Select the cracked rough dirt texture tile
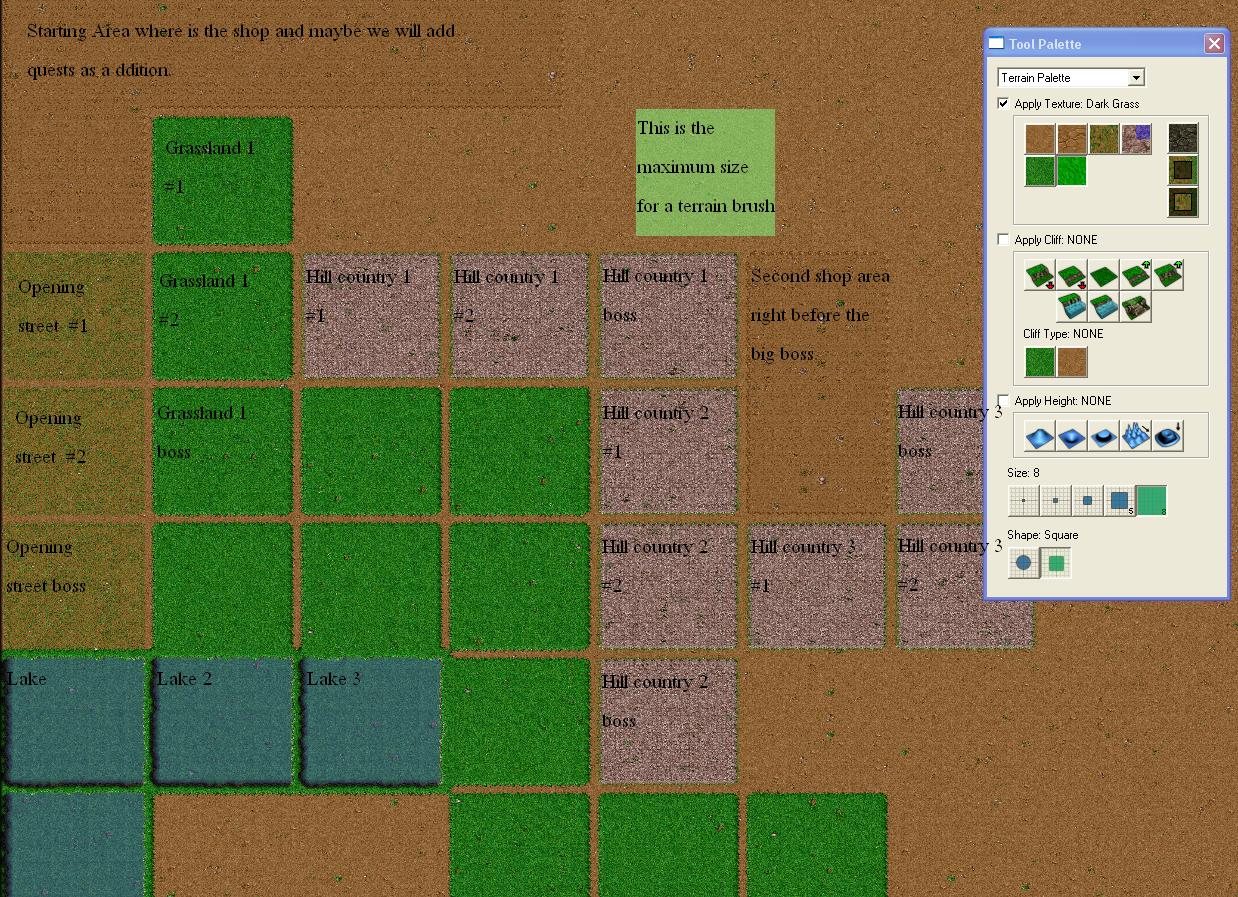 pyautogui.click(x=1072, y=139)
